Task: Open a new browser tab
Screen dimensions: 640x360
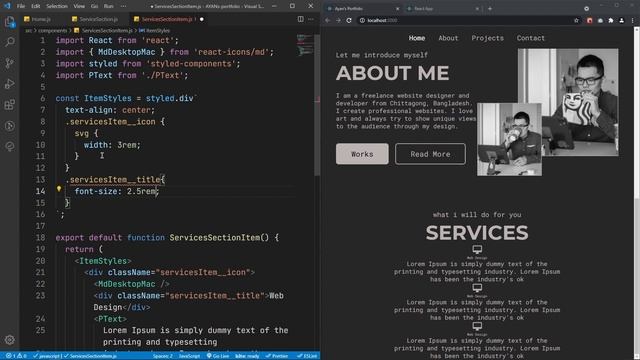Action: click(x=490, y=9)
